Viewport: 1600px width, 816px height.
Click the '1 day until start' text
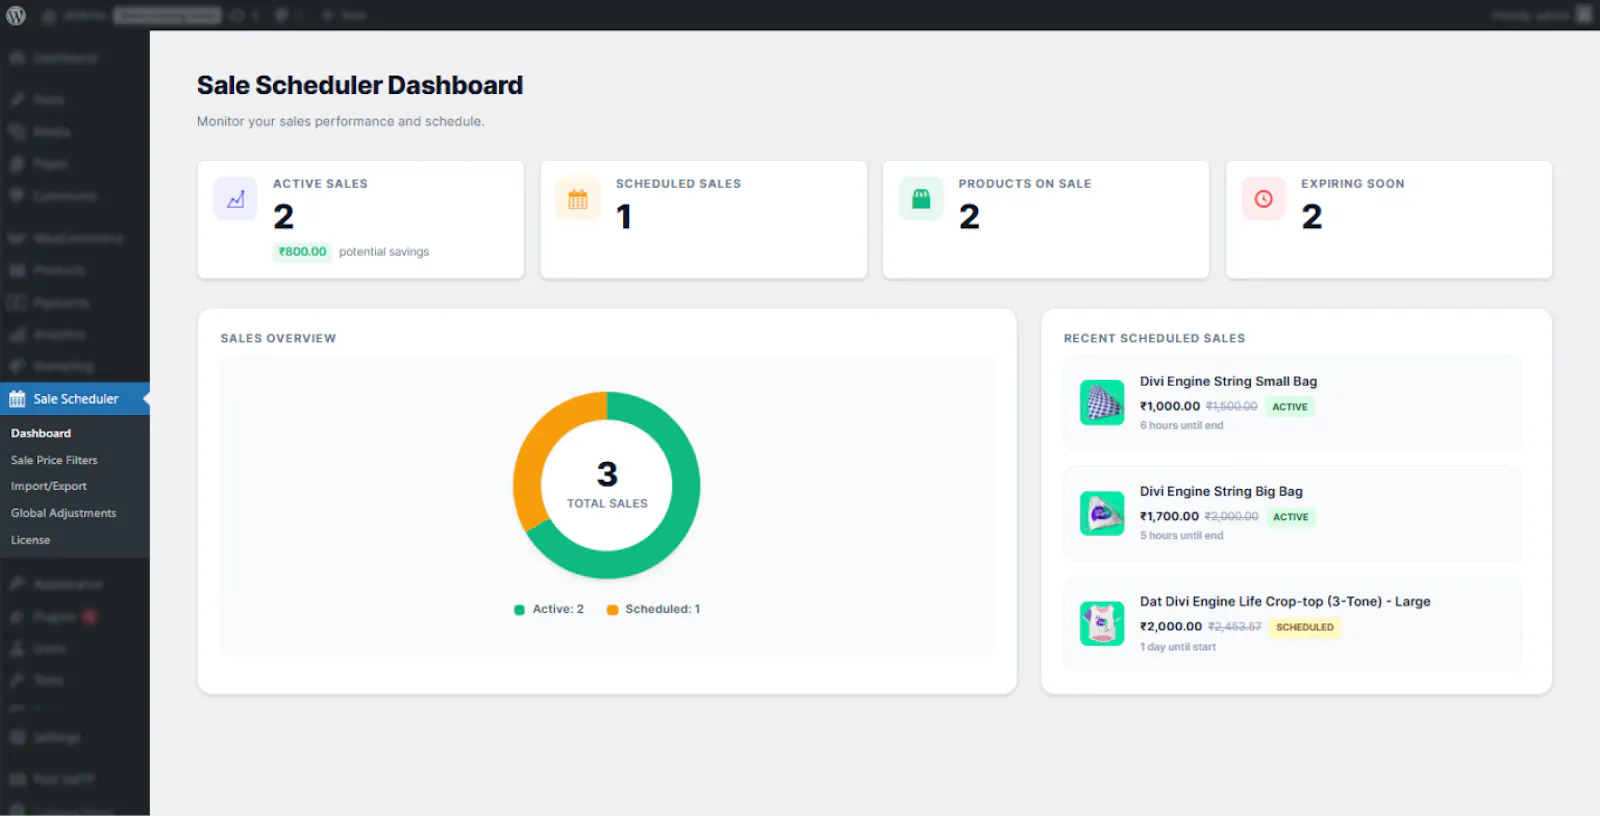1178,647
